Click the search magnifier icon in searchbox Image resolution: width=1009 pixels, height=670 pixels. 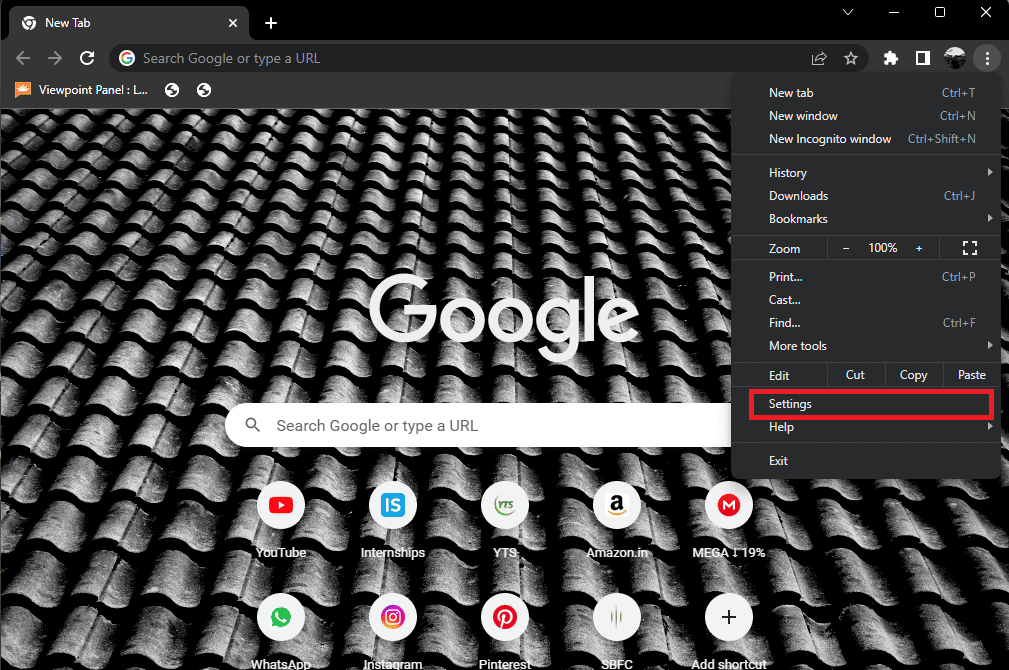pos(253,425)
